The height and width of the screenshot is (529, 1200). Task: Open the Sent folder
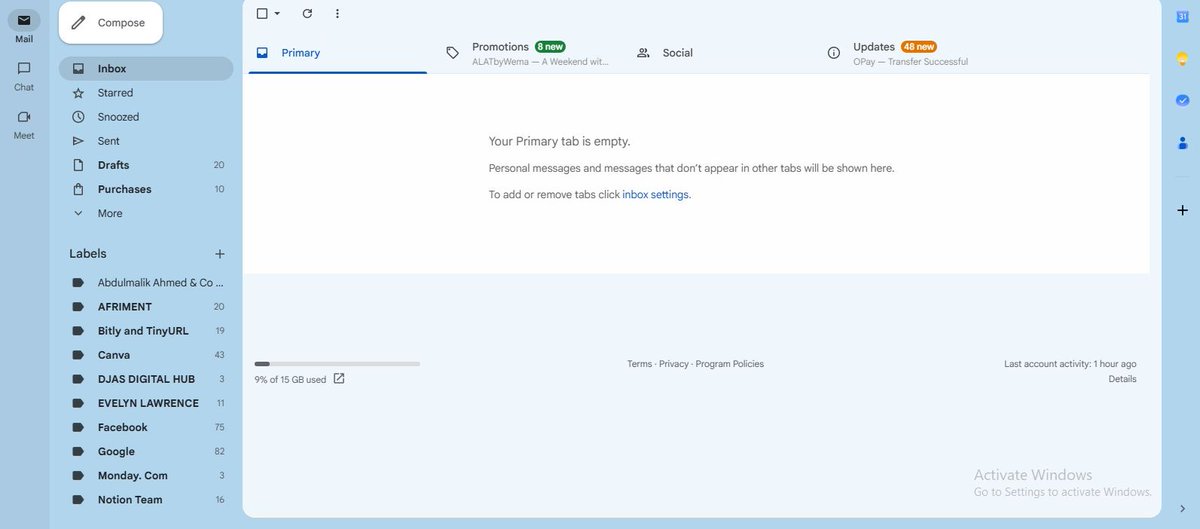(146, 141)
